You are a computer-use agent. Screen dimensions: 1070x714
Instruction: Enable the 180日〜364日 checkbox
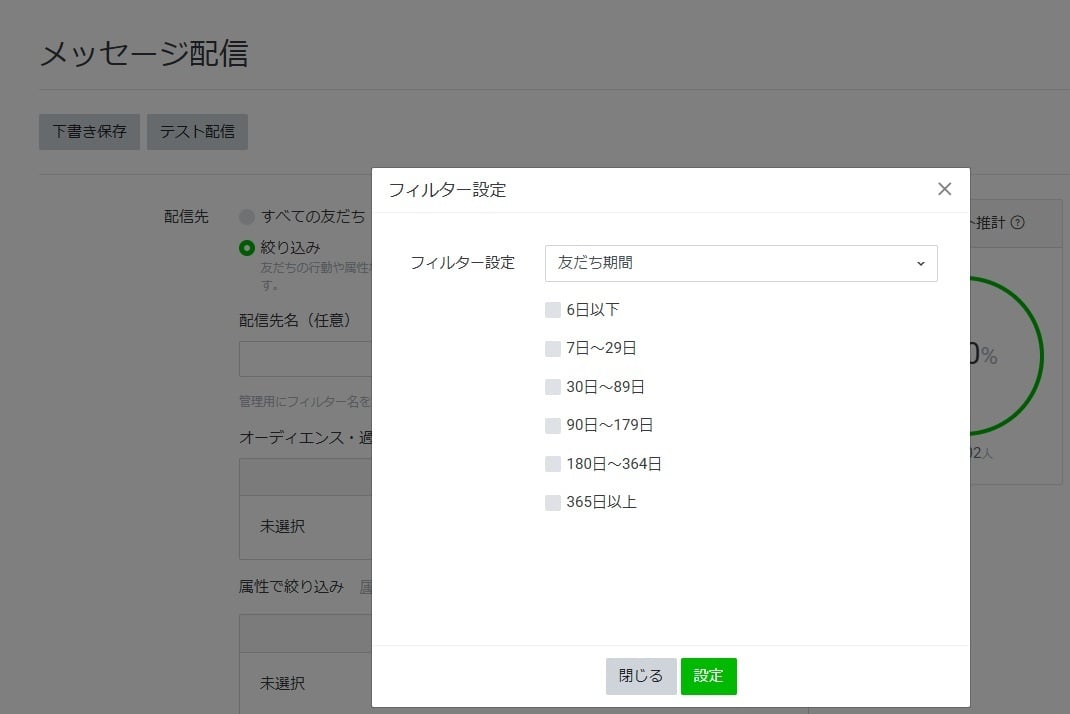pyautogui.click(x=553, y=463)
